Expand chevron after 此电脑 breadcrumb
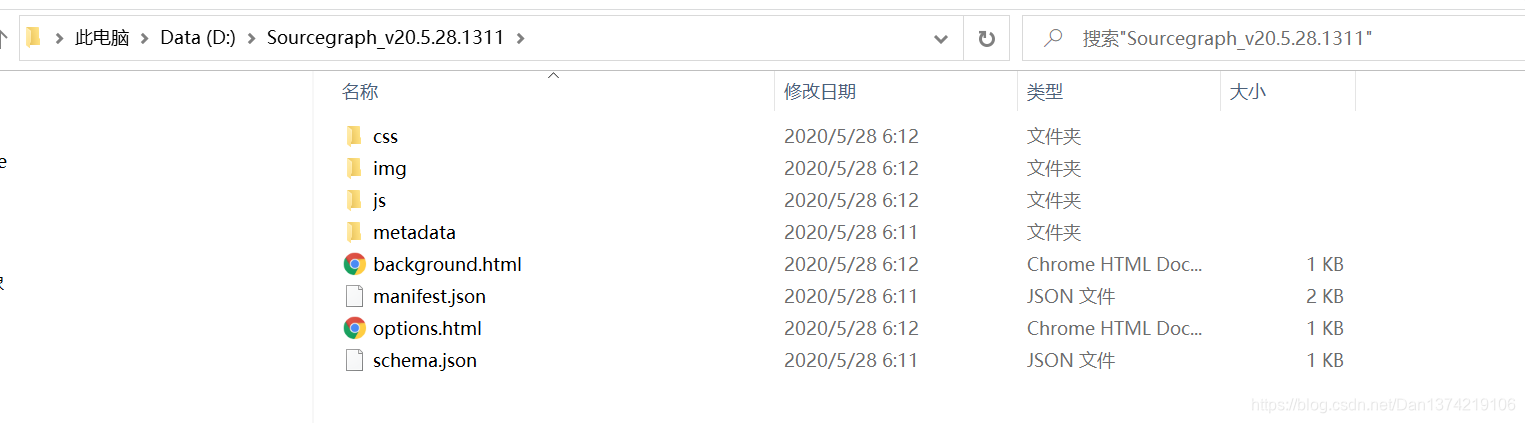Image resolution: width=1525 pixels, height=423 pixels. click(x=145, y=39)
